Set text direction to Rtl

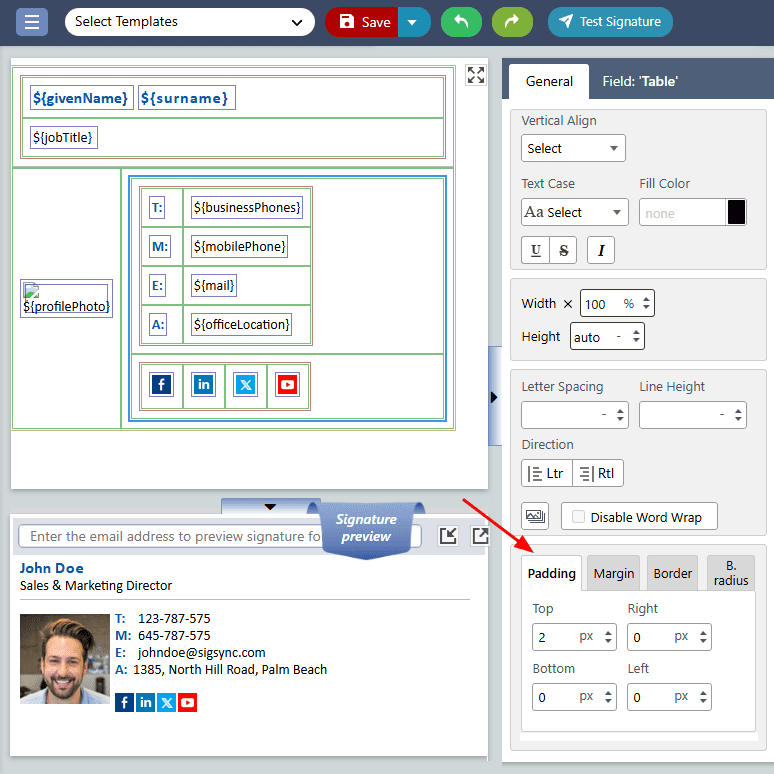coord(598,473)
